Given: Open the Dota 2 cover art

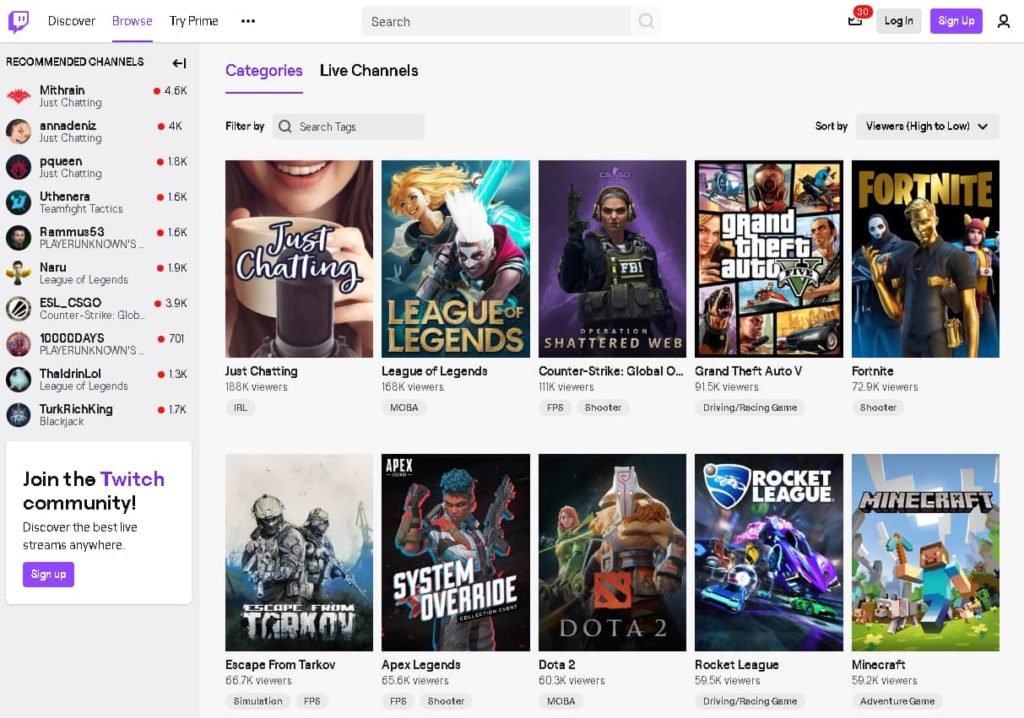Looking at the screenshot, I should click(x=613, y=553).
